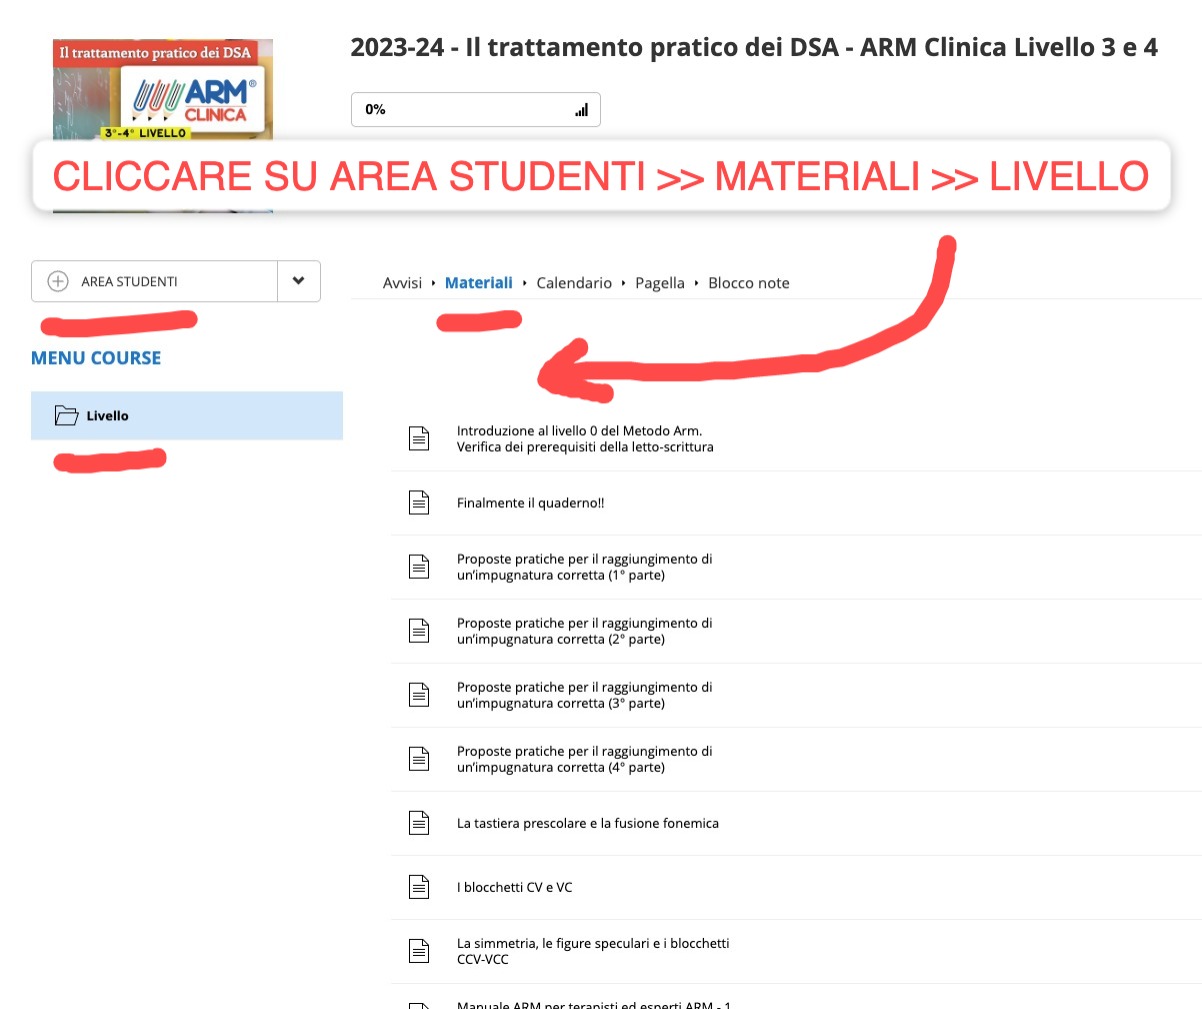1202x1009 pixels.
Task: Click document icon for Introduzione al livello 0
Action: click(x=419, y=438)
